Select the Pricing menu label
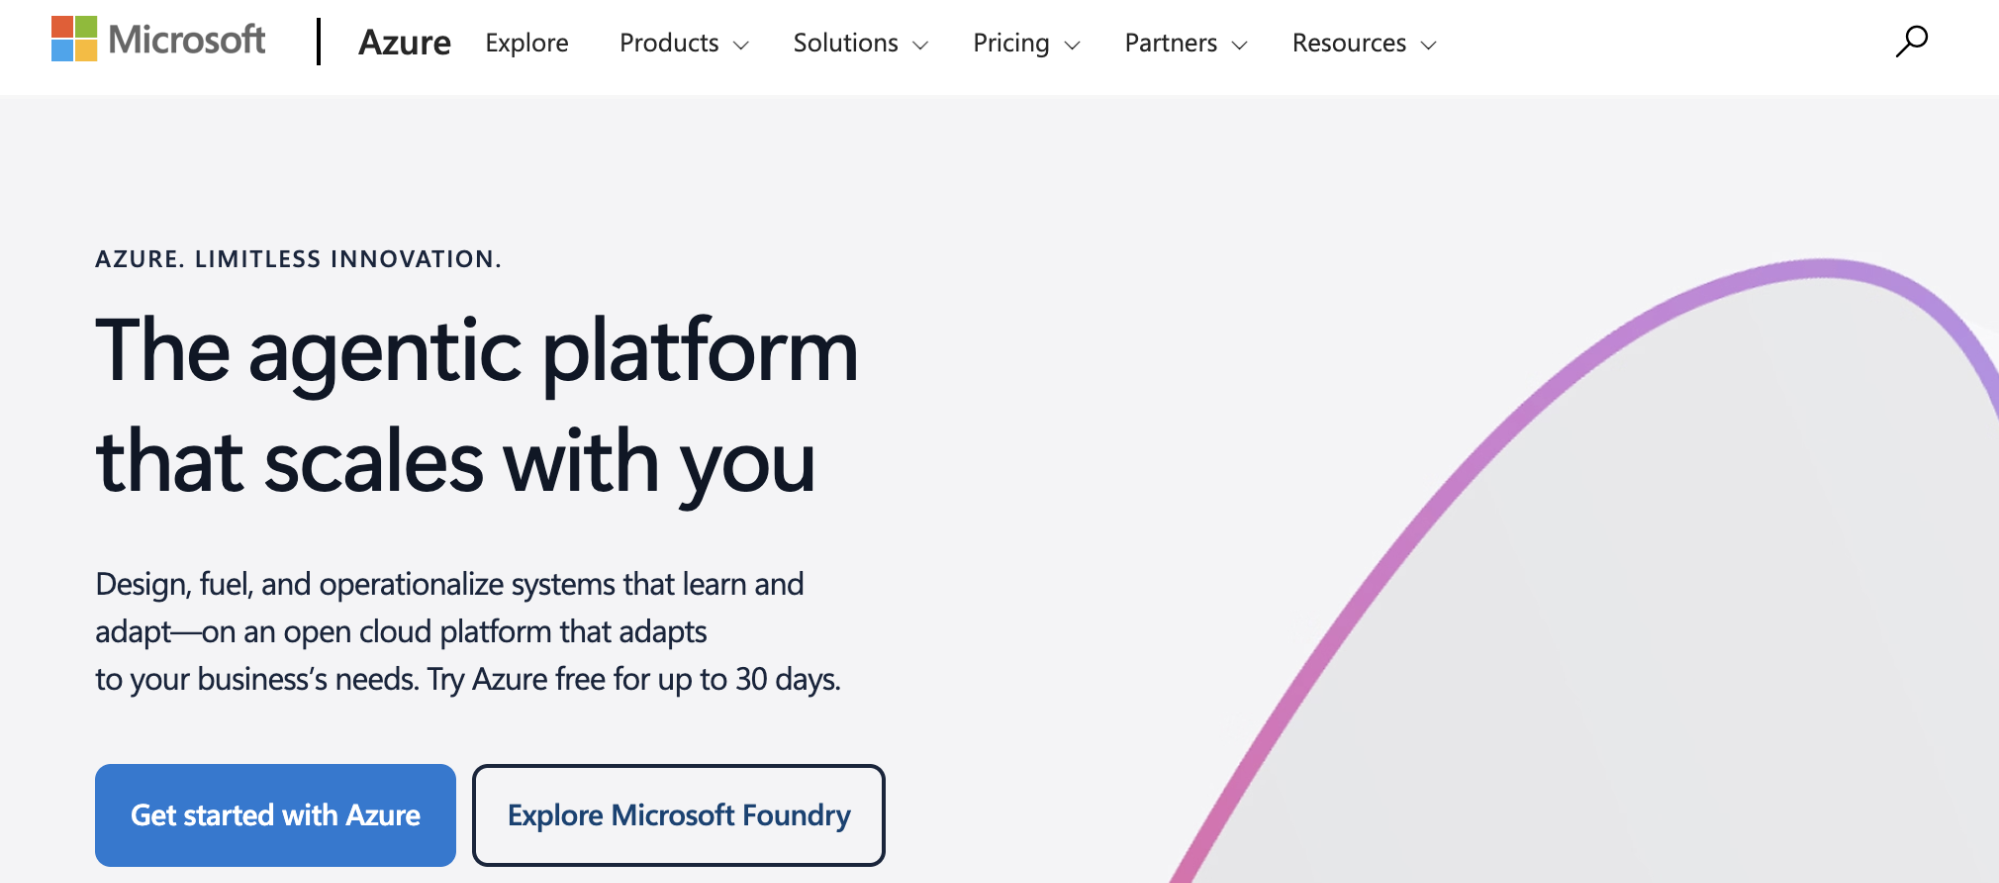Image resolution: width=1999 pixels, height=883 pixels. [1011, 43]
